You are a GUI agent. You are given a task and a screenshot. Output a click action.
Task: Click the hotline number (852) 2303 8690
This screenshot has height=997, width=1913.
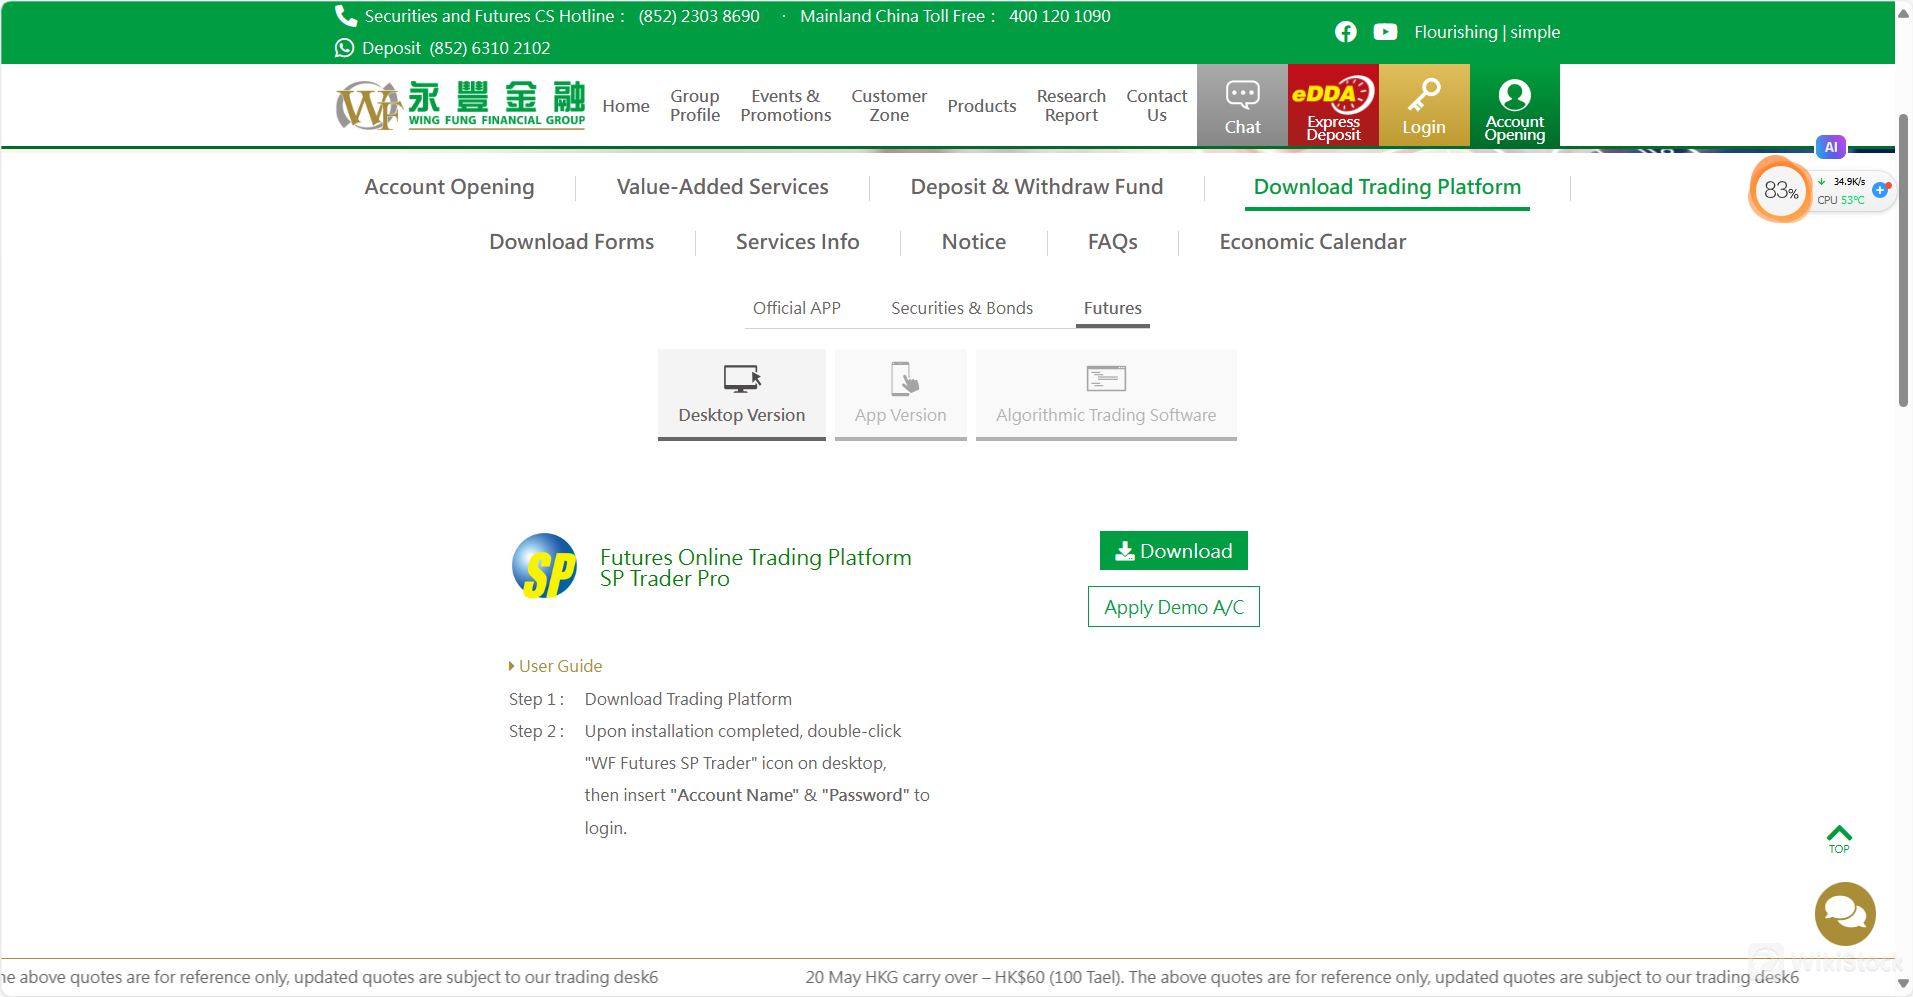(x=699, y=16)
